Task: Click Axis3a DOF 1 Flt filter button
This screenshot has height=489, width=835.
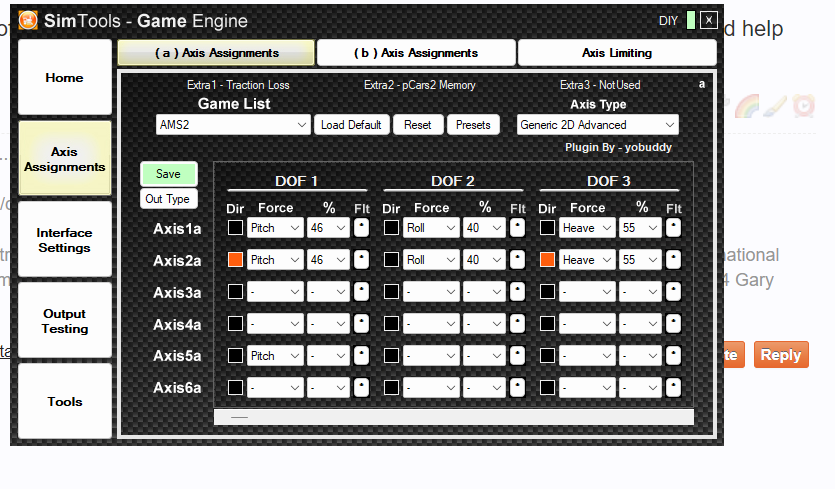Action: [361, 291]
